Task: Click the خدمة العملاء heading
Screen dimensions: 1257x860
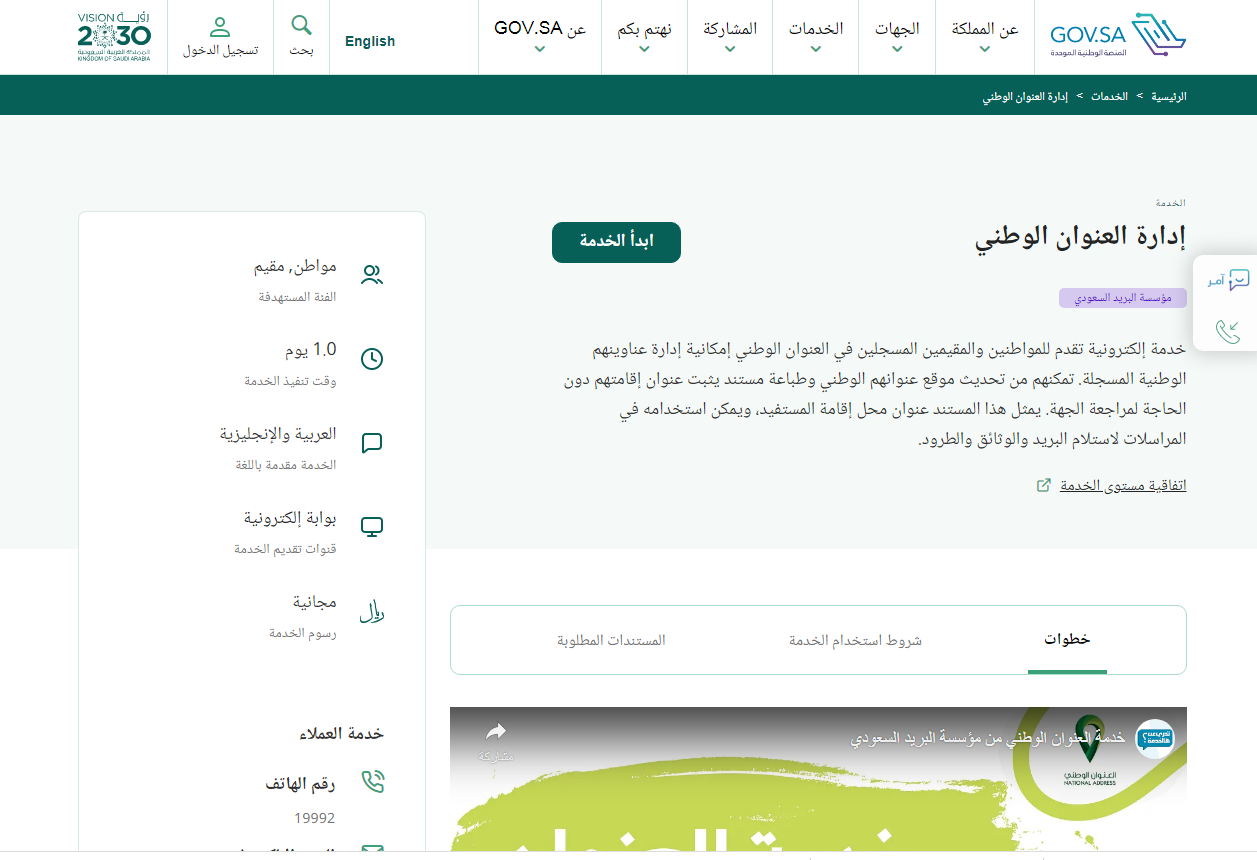Action: (342, 734)
